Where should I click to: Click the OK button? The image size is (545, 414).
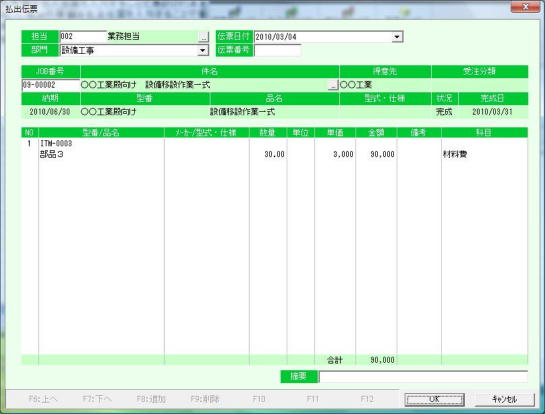click(x=434, y=399)
